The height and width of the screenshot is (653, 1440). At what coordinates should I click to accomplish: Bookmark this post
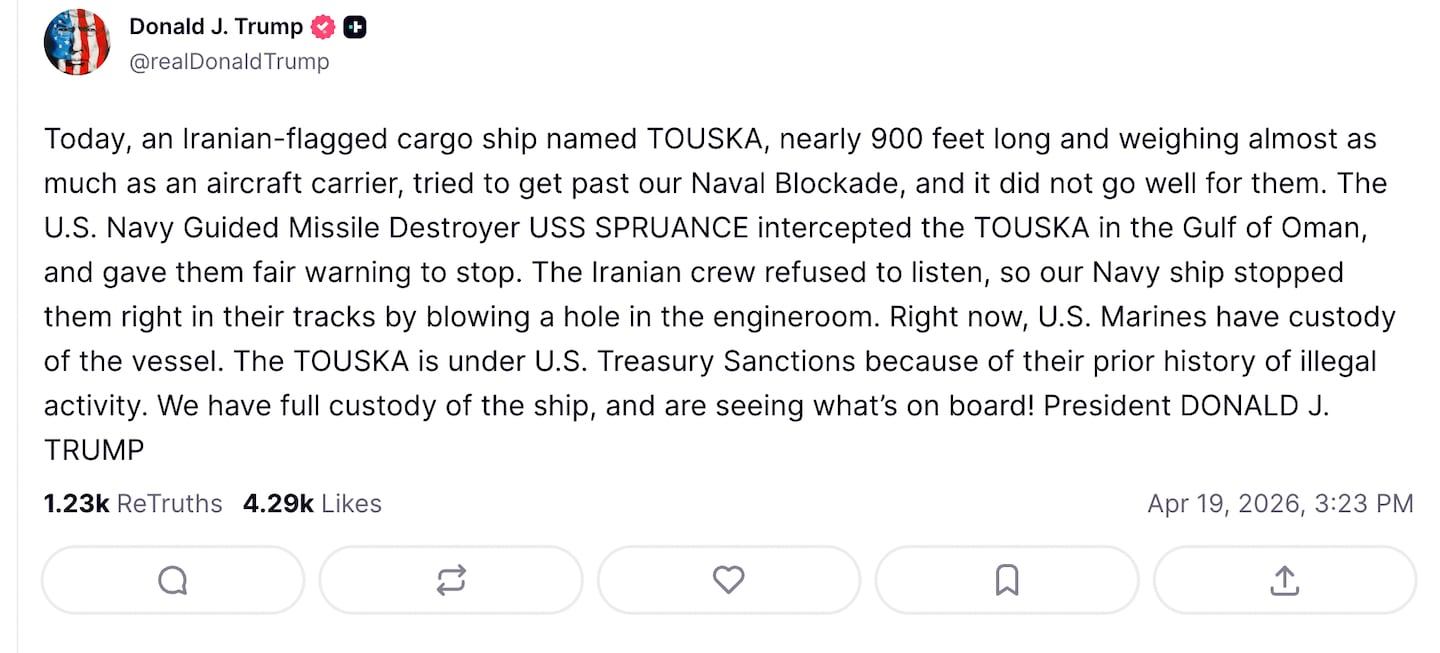[x=1007, y=580]
